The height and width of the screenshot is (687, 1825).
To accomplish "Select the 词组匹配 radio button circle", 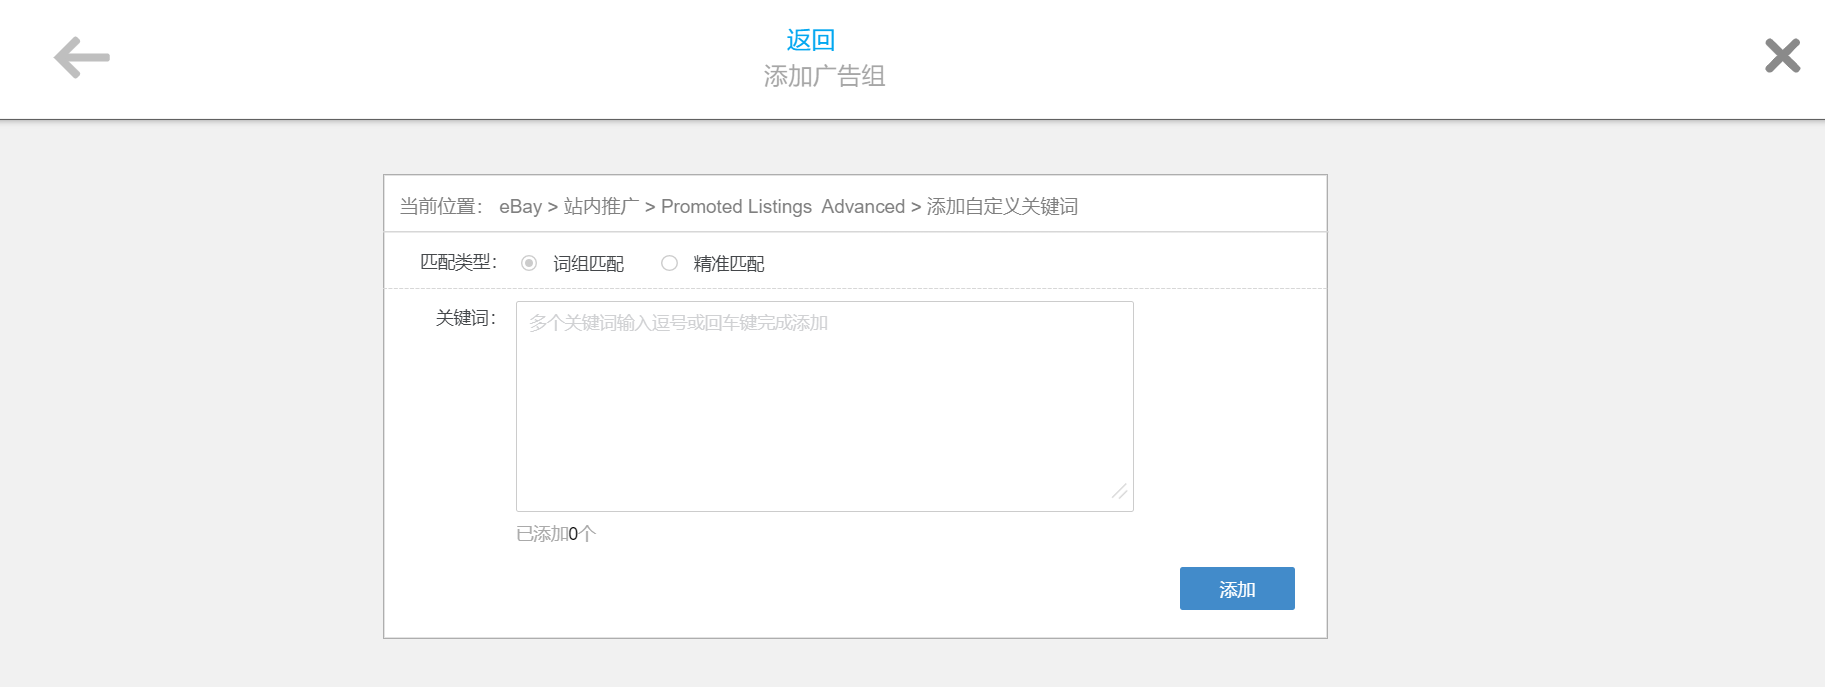I will [529, 263].
